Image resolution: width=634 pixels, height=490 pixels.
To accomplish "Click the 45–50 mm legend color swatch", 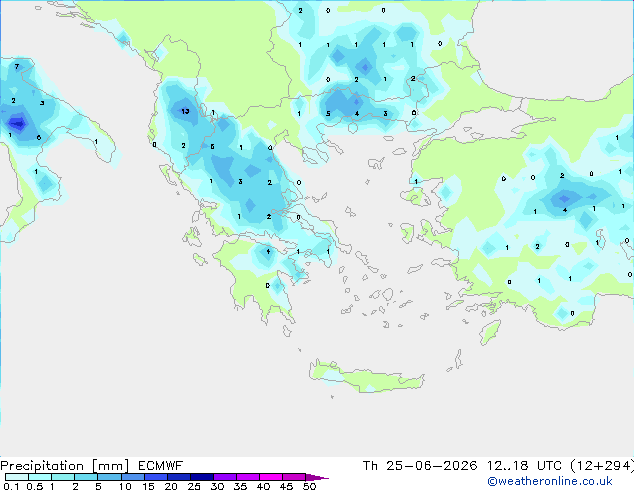I will tap(294, 477).
